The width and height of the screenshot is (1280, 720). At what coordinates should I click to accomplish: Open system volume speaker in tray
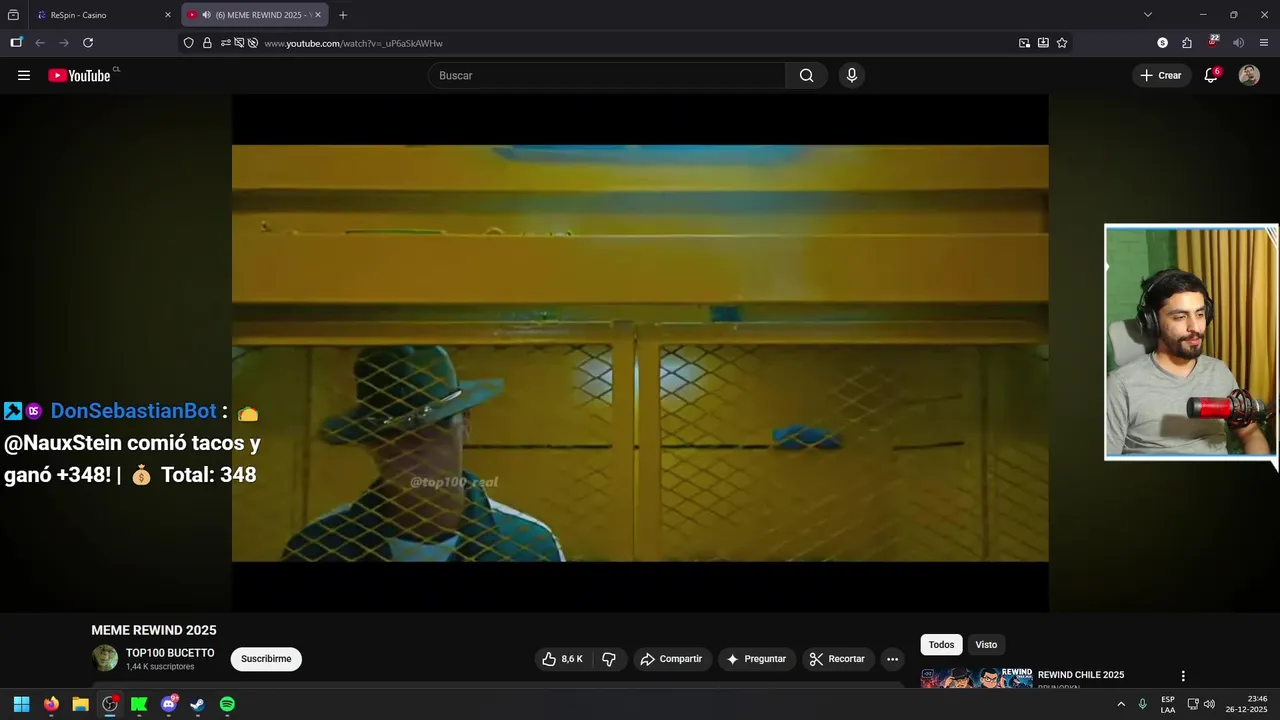click(1209, 704)
